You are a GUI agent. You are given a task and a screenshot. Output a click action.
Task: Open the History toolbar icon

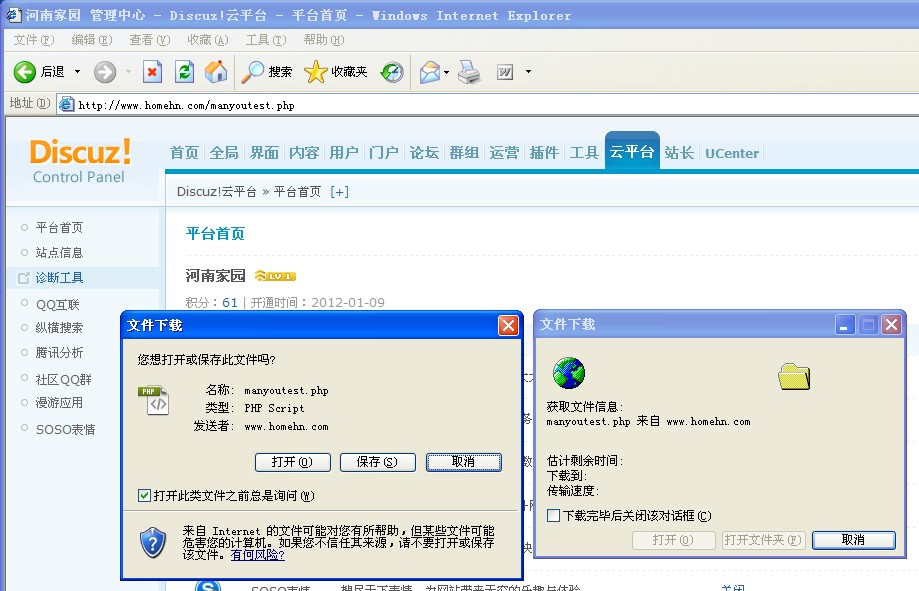392,72
